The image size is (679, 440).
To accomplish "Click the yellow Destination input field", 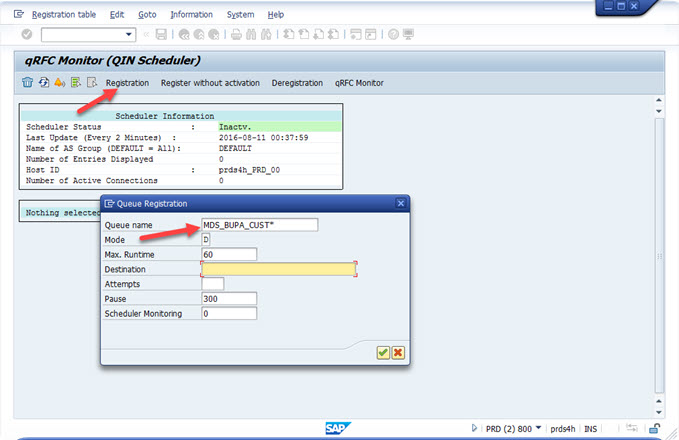I will tap(278, 269).
